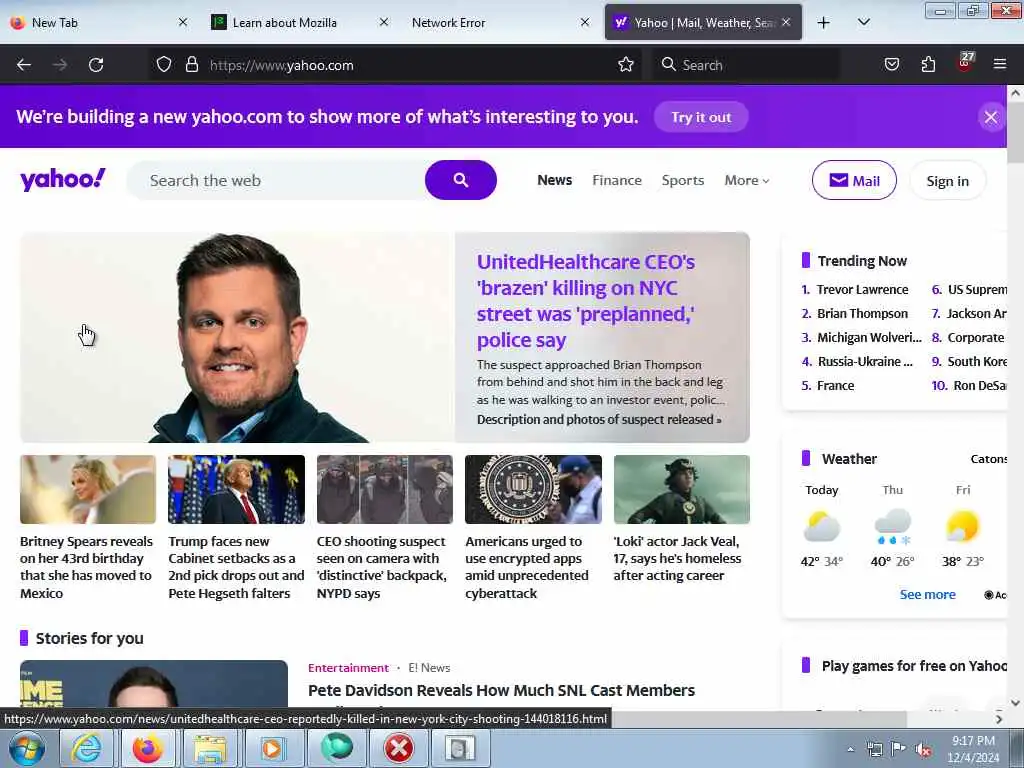Click the Try it out button

701,117
